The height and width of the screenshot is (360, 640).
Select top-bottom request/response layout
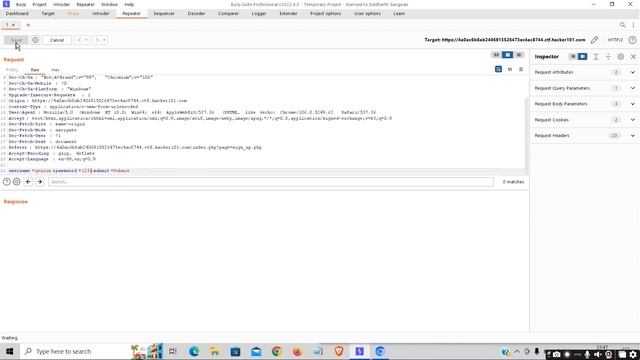[507, 55]
